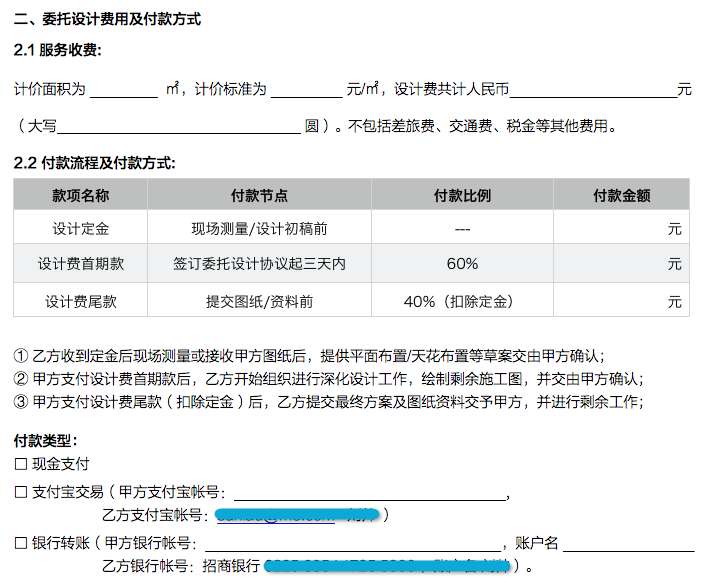This screenshot has width=721, height=581.
Task: Click the 设计定金 cell
Action: point(80,228)
